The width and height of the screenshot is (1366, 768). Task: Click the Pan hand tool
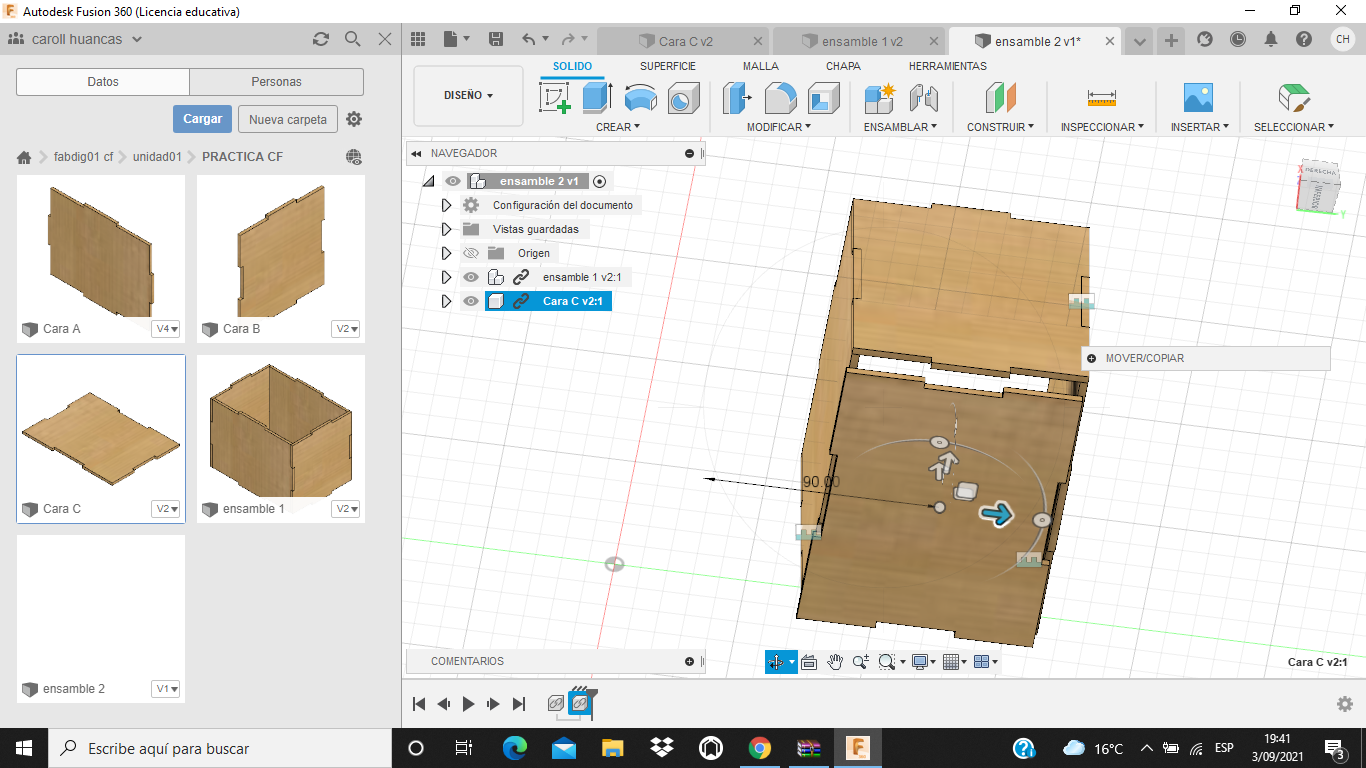click(835, 662)
